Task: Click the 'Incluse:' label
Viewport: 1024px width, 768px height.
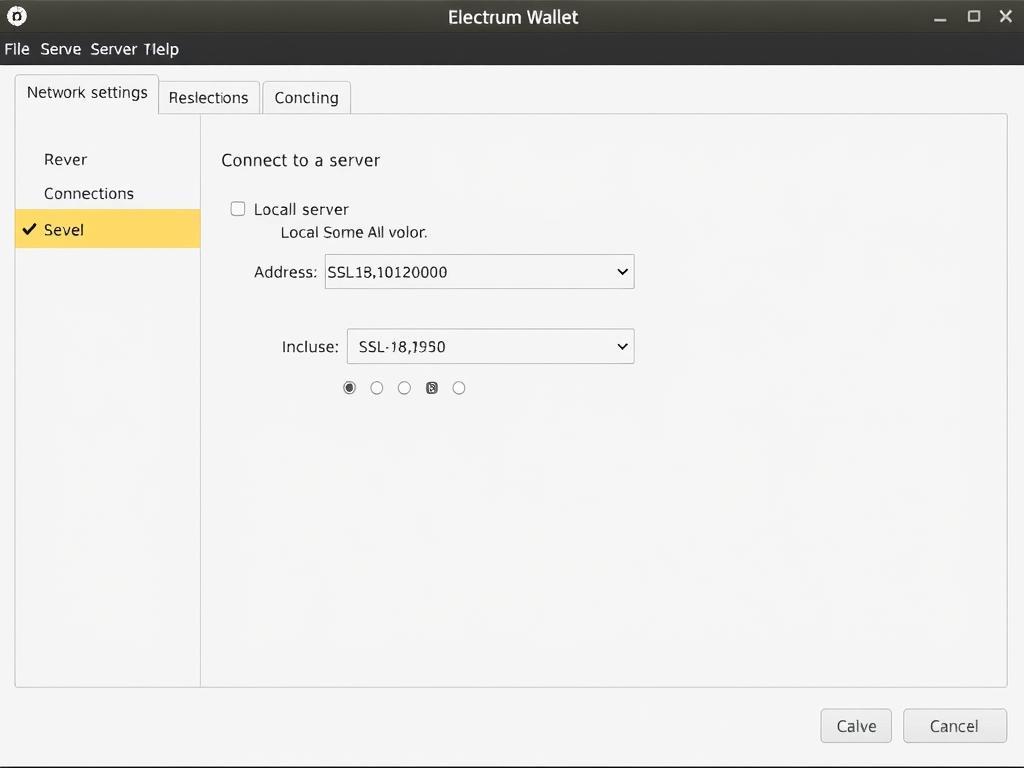Action: (x=310, y=347)
